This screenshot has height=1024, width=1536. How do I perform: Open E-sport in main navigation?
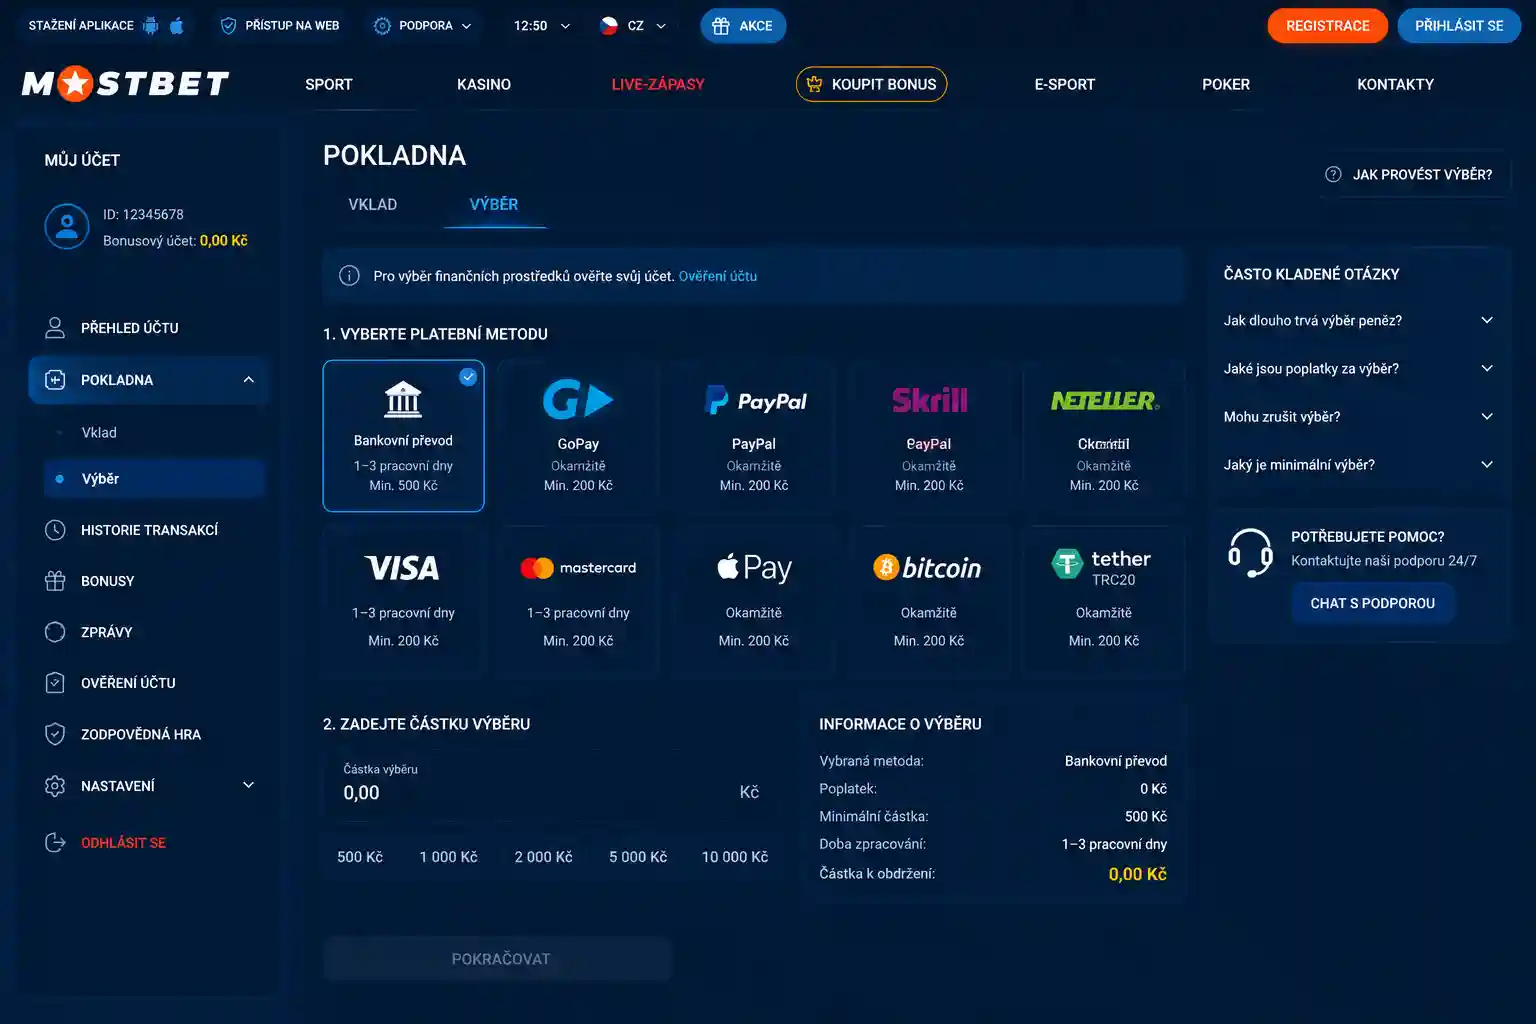[x=1065, y=85]
